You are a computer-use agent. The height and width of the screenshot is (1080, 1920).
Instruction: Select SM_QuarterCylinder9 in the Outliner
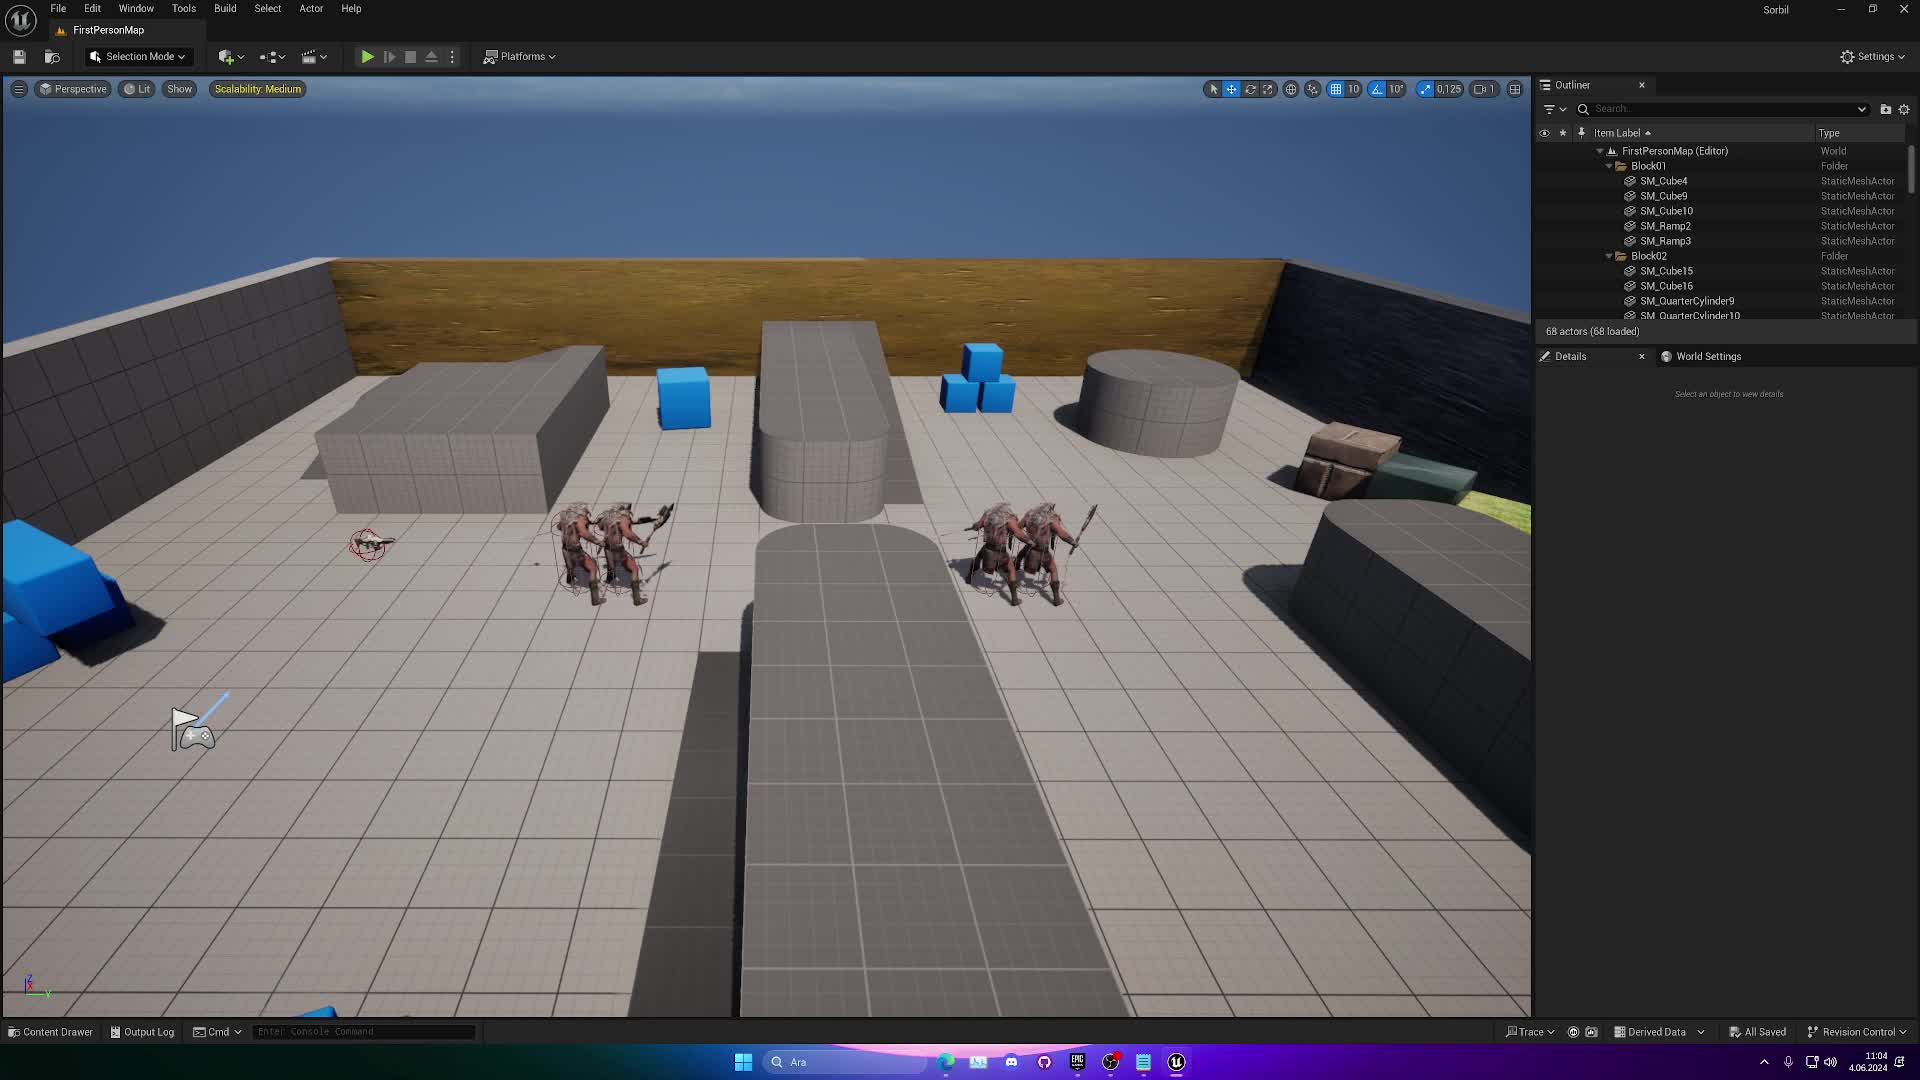1687,301
